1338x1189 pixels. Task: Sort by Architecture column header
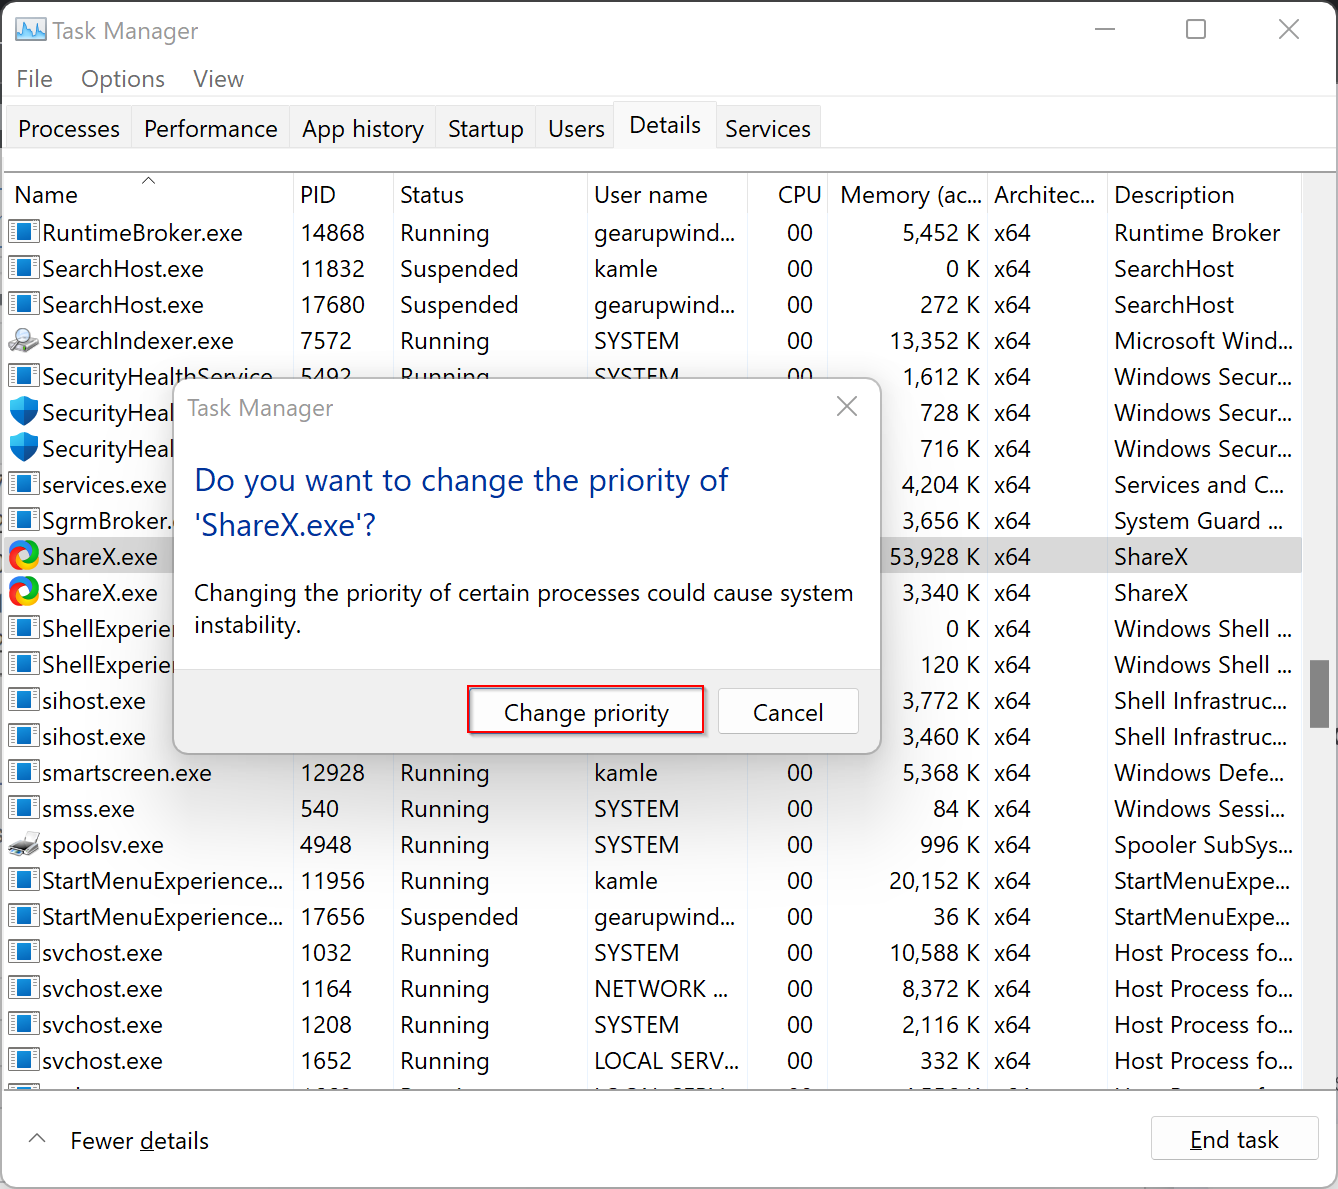pyautogui.click(x=1047, y=194)
